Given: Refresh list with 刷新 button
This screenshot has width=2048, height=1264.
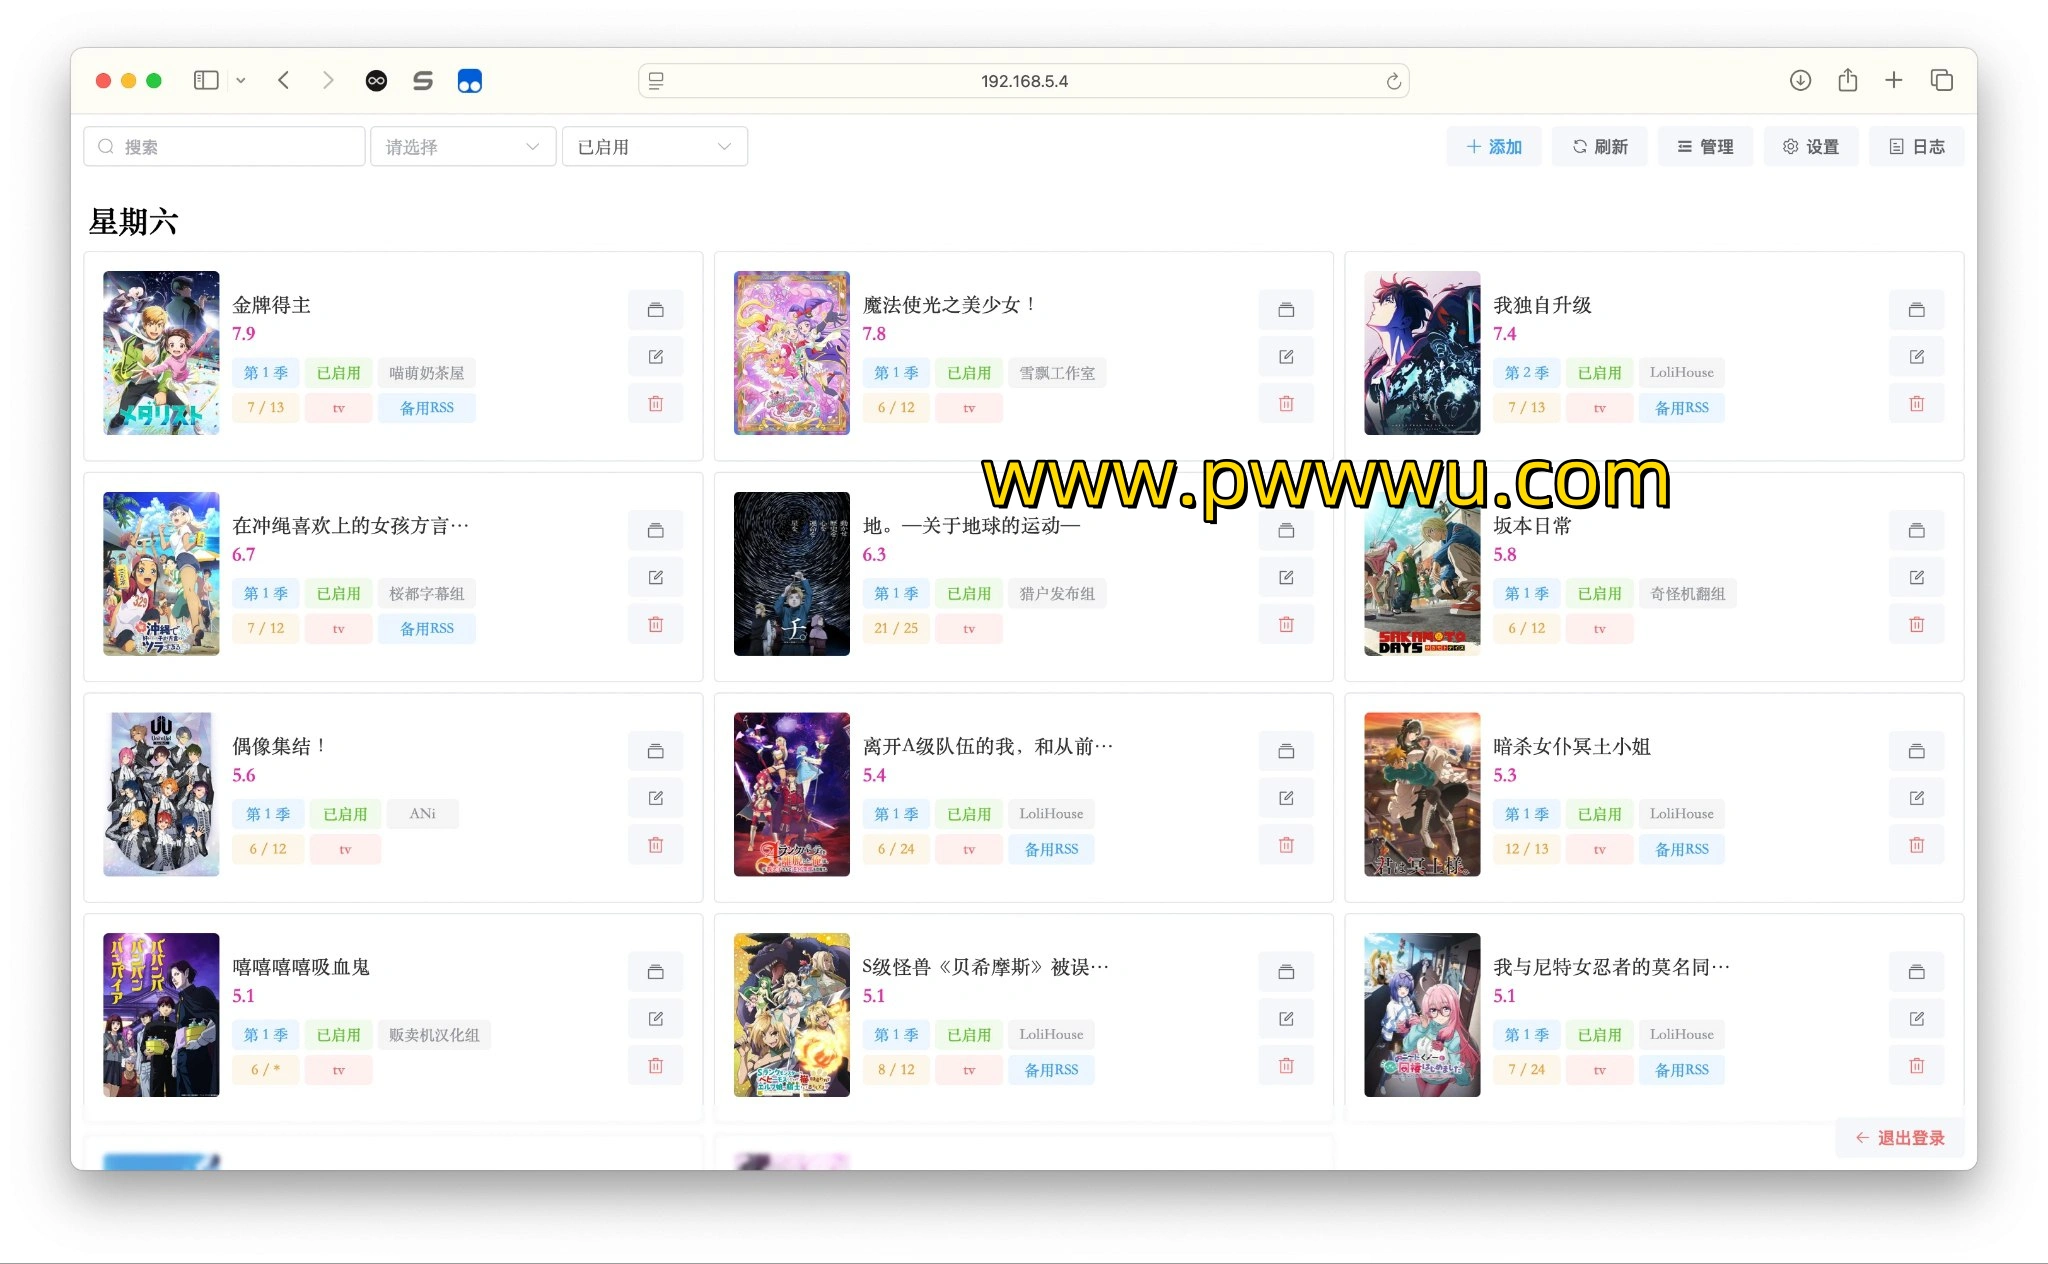Looking at the screenshot, I should point(1599,147).
